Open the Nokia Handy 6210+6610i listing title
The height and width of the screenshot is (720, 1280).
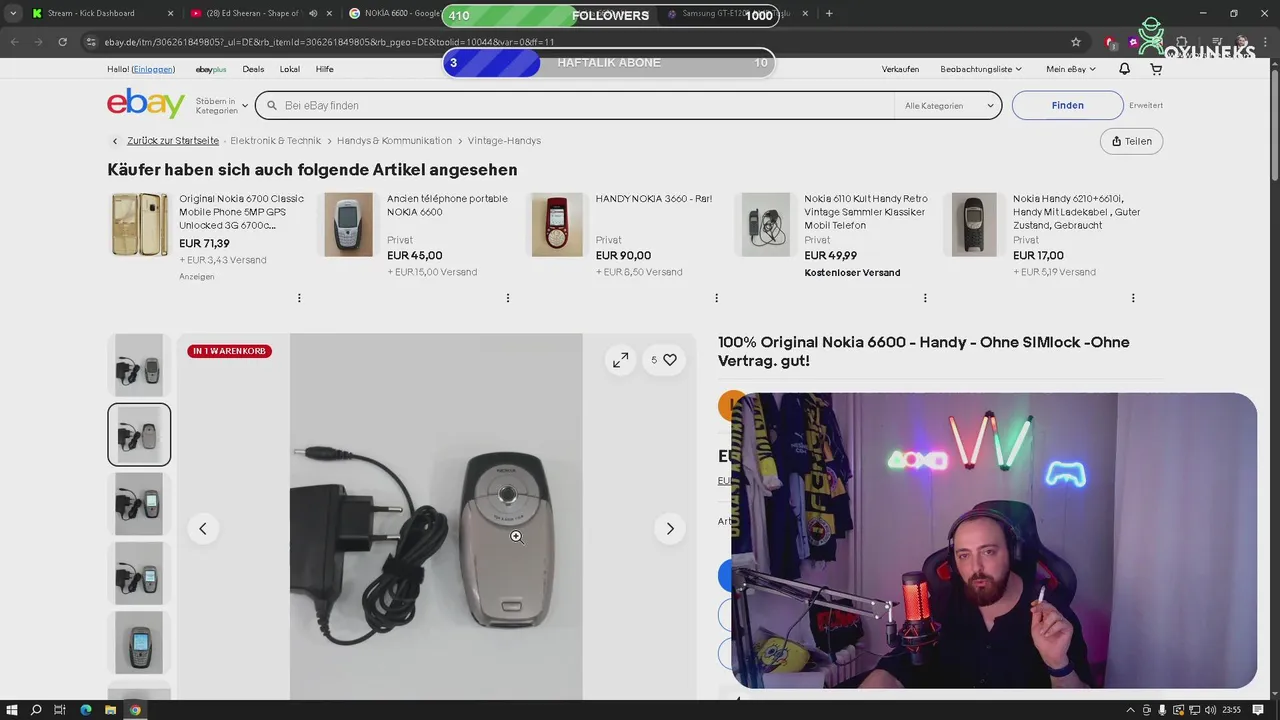[1076, 212]
